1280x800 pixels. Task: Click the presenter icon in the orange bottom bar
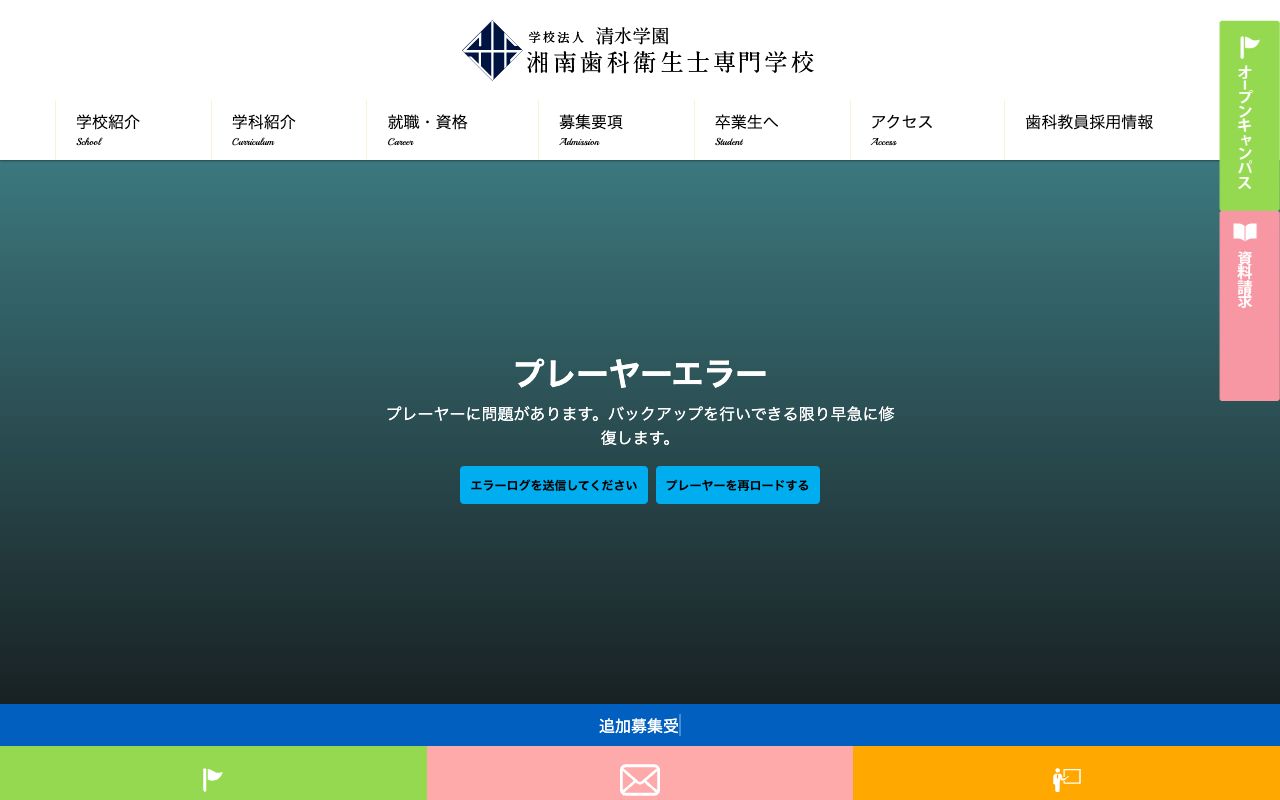click(x=1066, y=779)
